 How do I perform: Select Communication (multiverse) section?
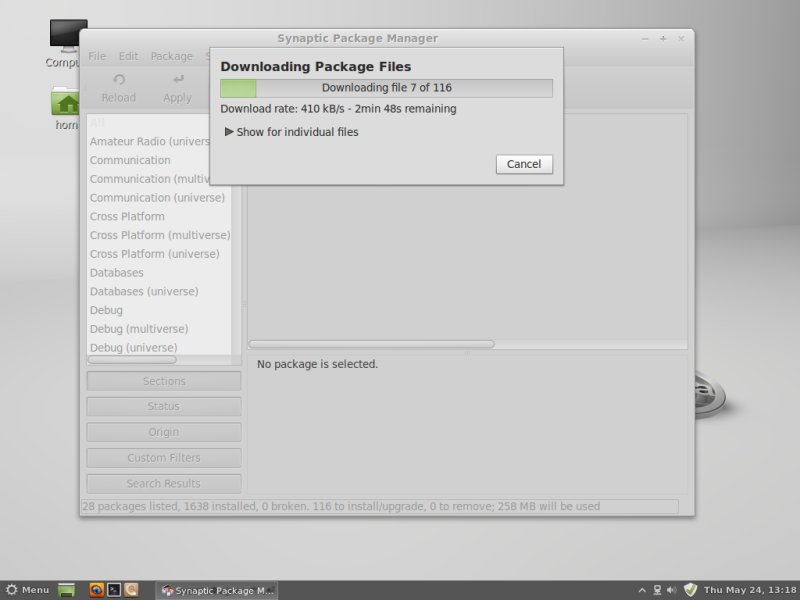point(149,179)
